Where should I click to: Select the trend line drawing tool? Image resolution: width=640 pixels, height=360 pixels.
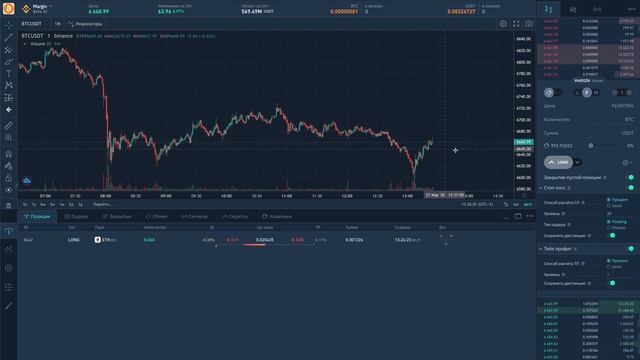9,38
